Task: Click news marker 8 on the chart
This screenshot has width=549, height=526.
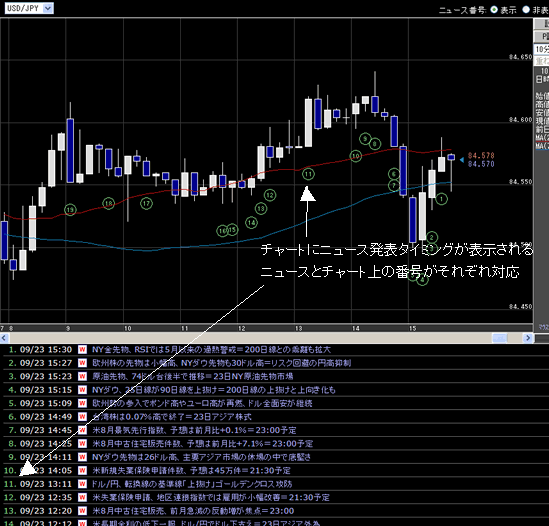Action: [375, 144]
